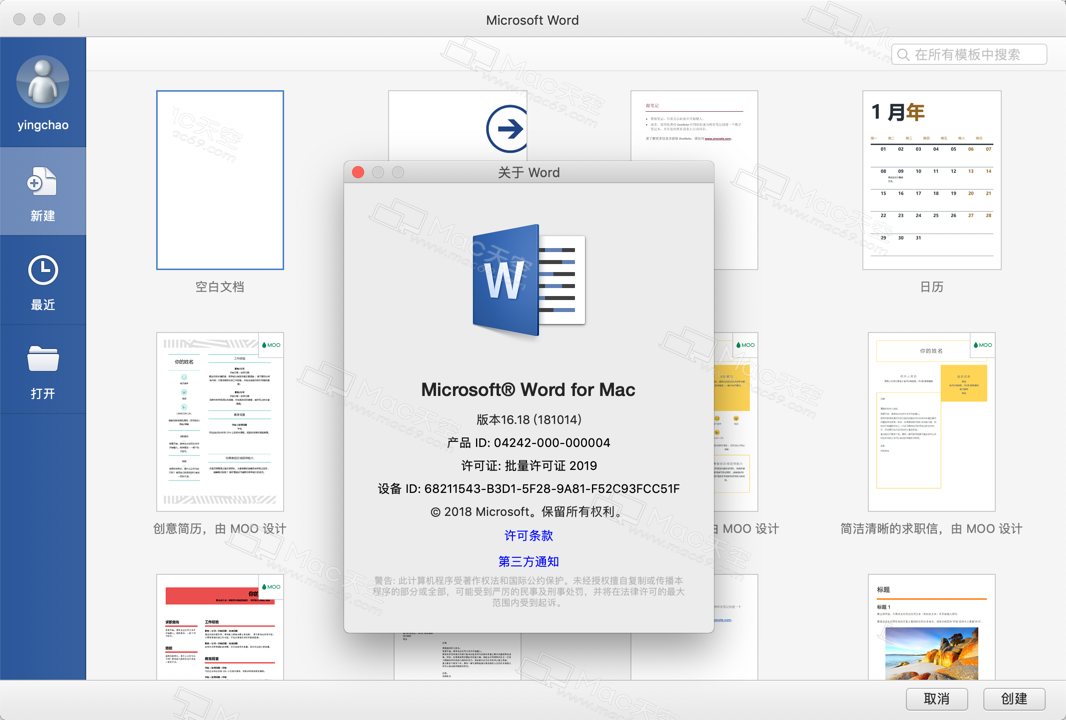Image resolution: width=1066 pixels, height=720 pixels.
Task: Click the 版本16.18 (181014) version text
Action: [x=529, y=419]
